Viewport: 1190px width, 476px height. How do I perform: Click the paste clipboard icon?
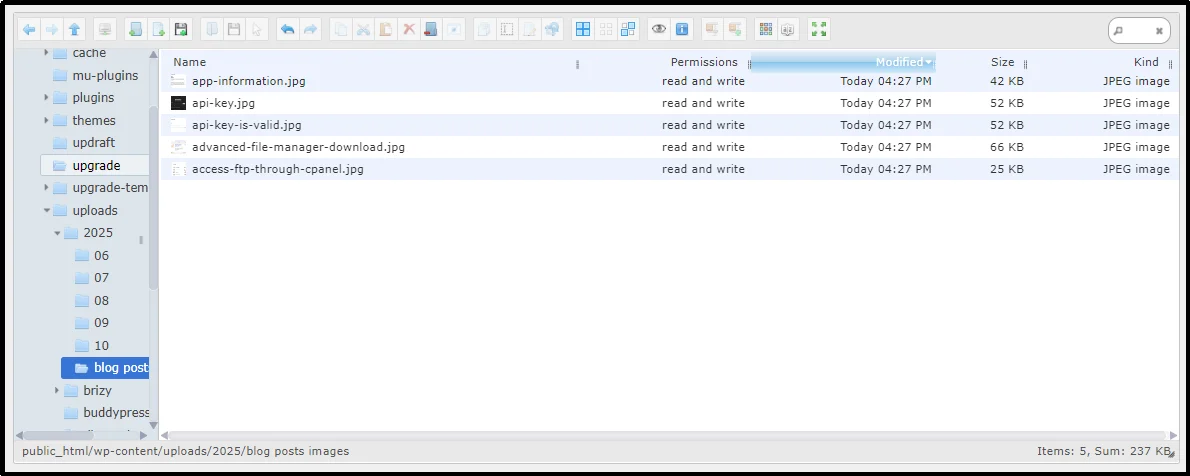click(386, 30)
